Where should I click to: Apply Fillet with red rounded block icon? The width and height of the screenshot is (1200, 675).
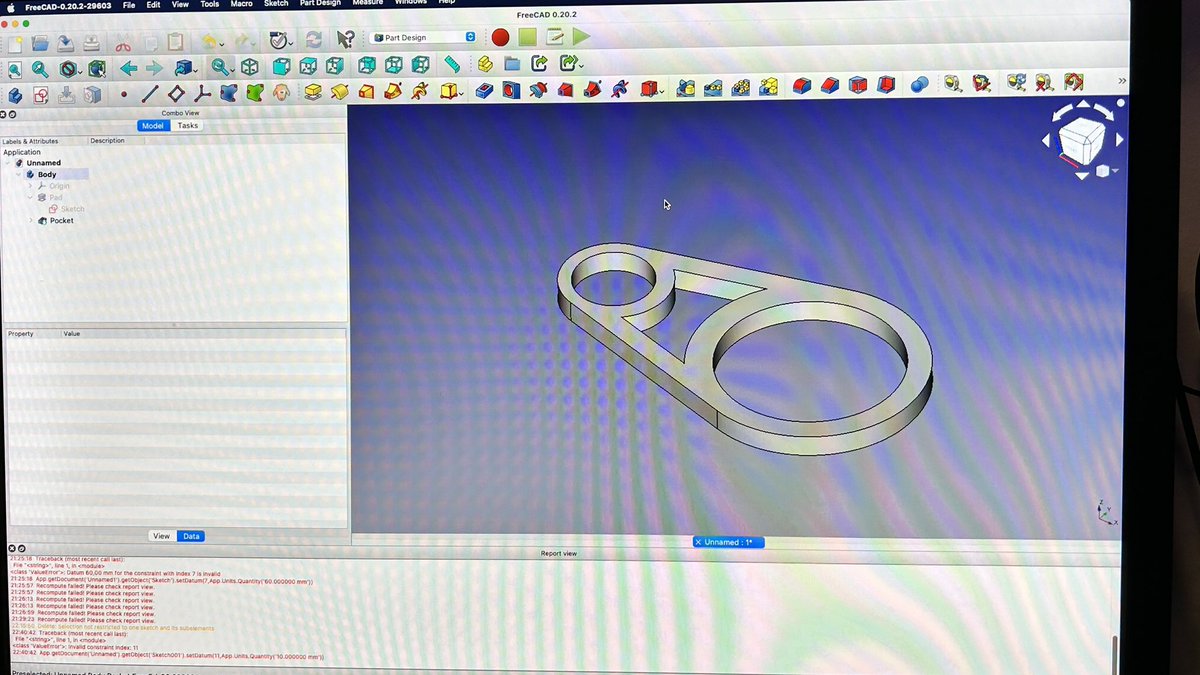801,86
